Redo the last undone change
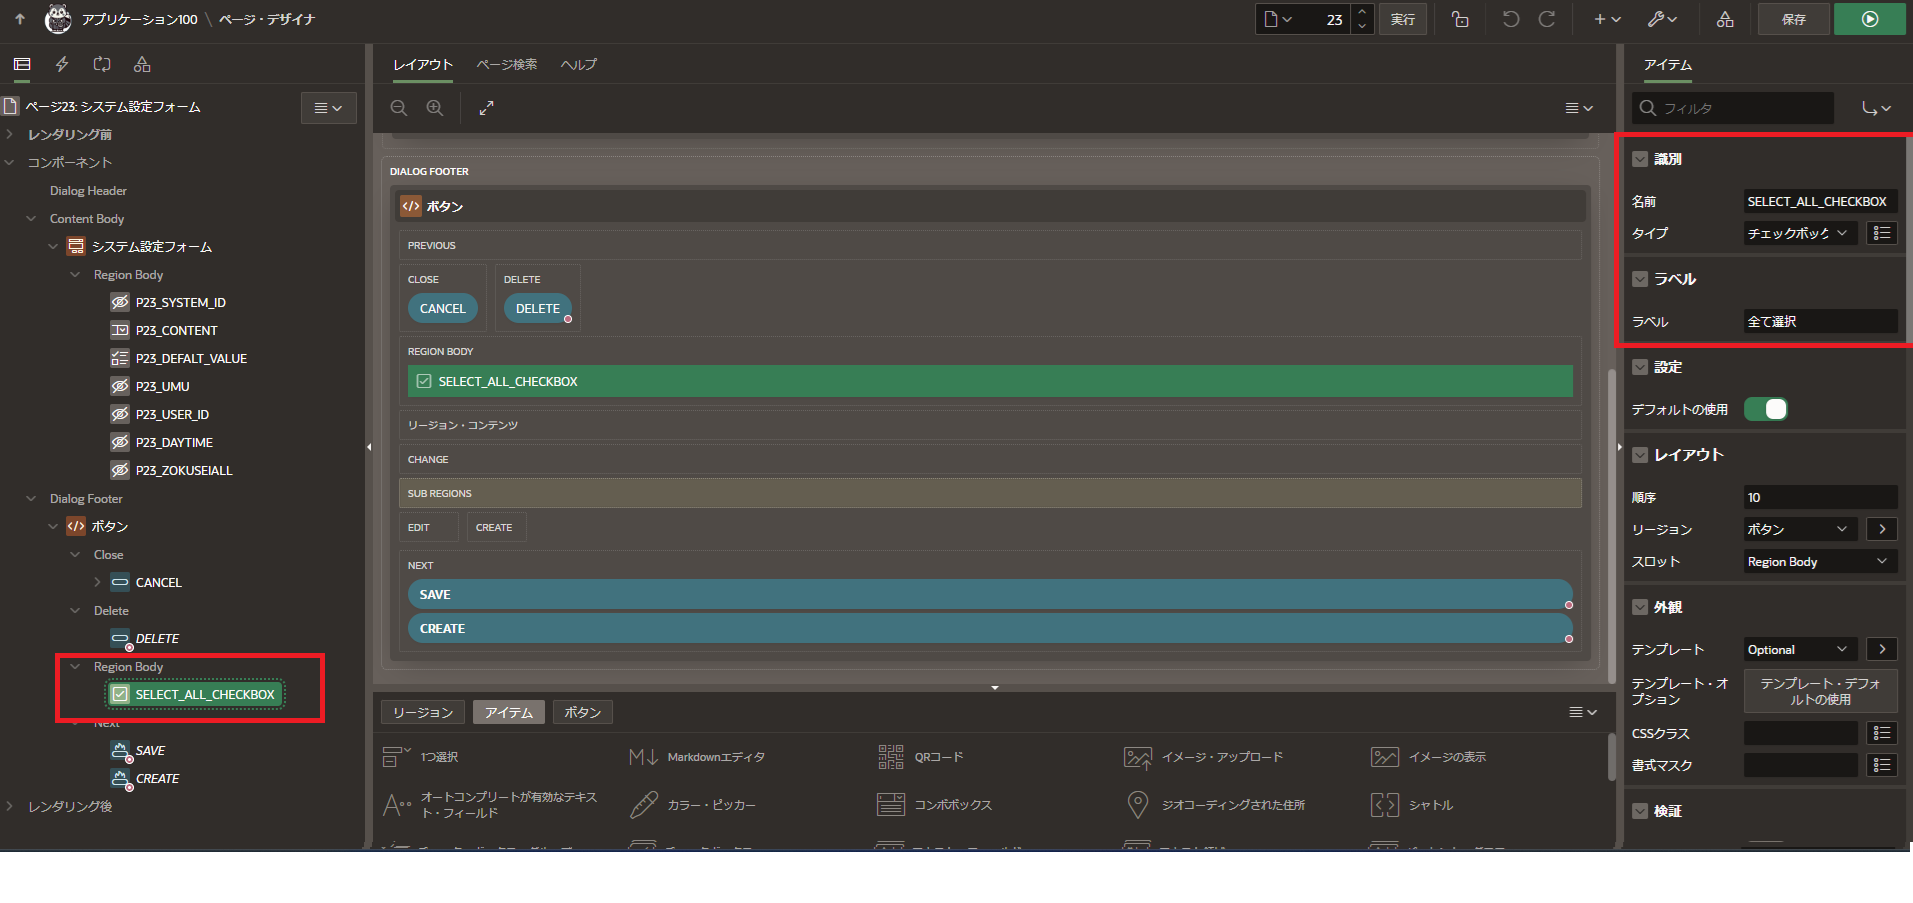Screen dimensions: 1913x903 pos(1547,19)
